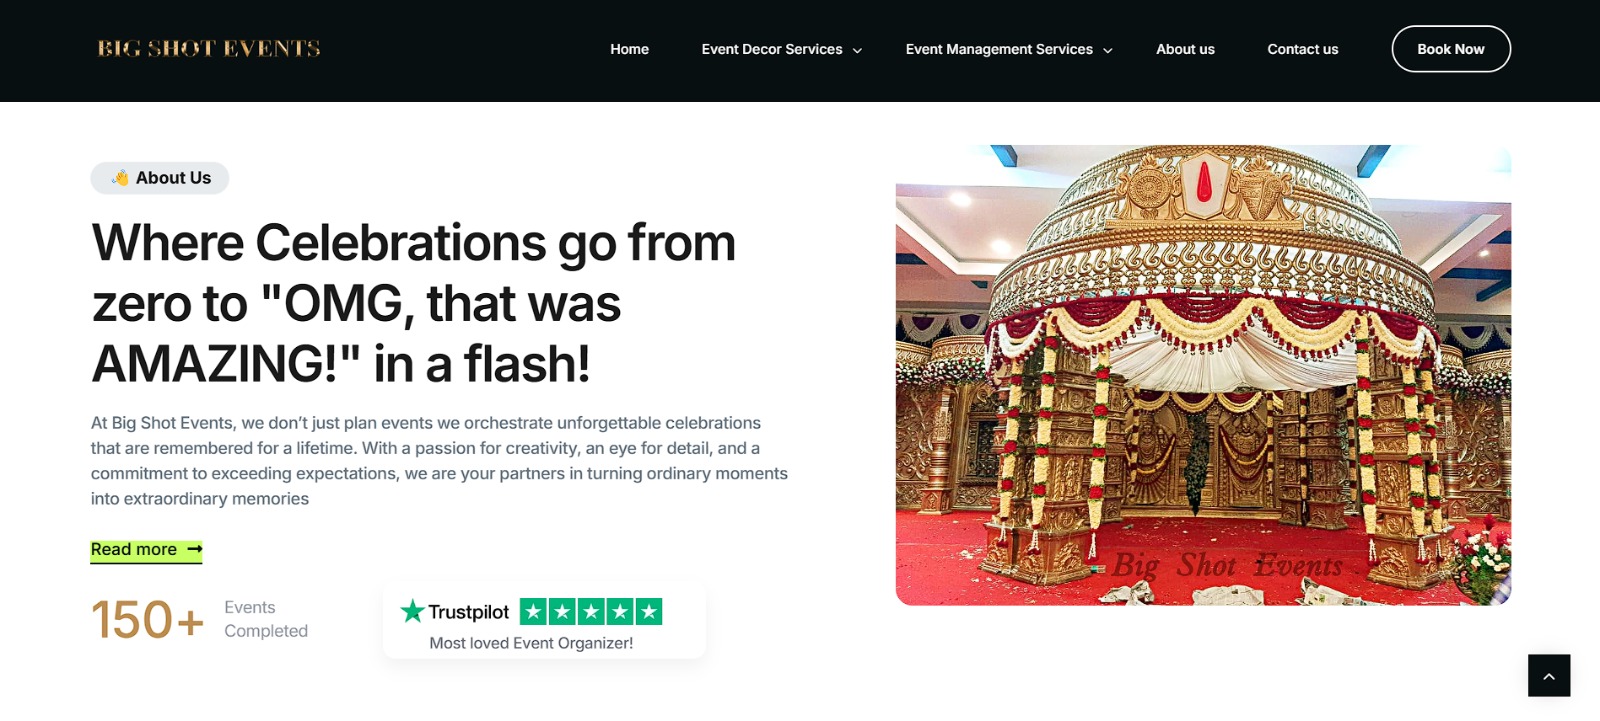This screenshot has height=721, width=1600.
Task: Go to the About us page
Action: click(x=1185, y=49)
